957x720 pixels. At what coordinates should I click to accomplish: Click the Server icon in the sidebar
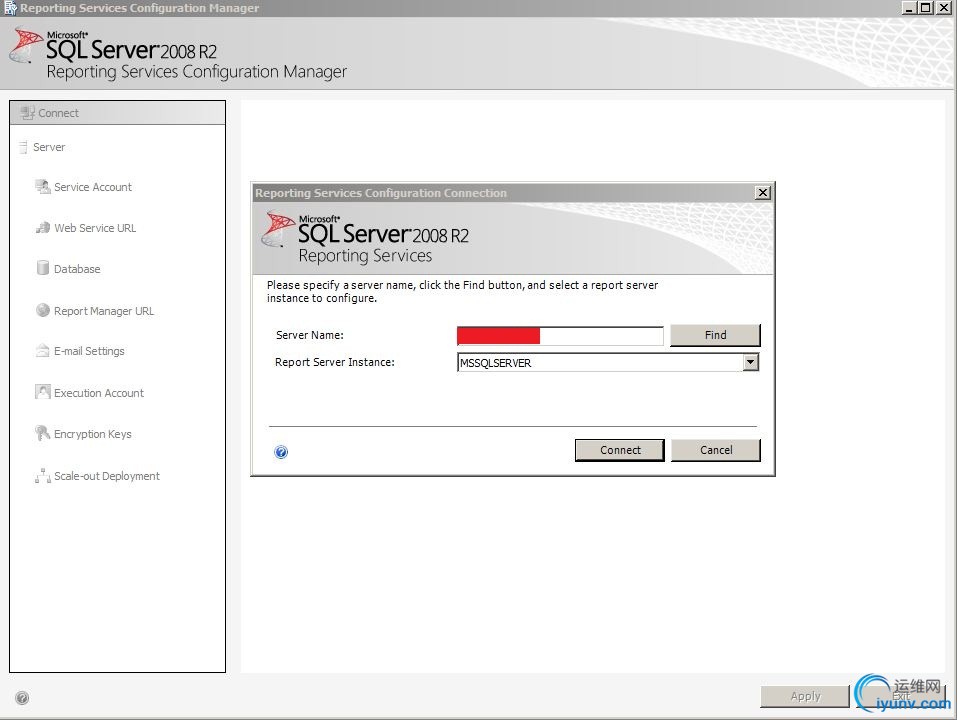point(23,147)
